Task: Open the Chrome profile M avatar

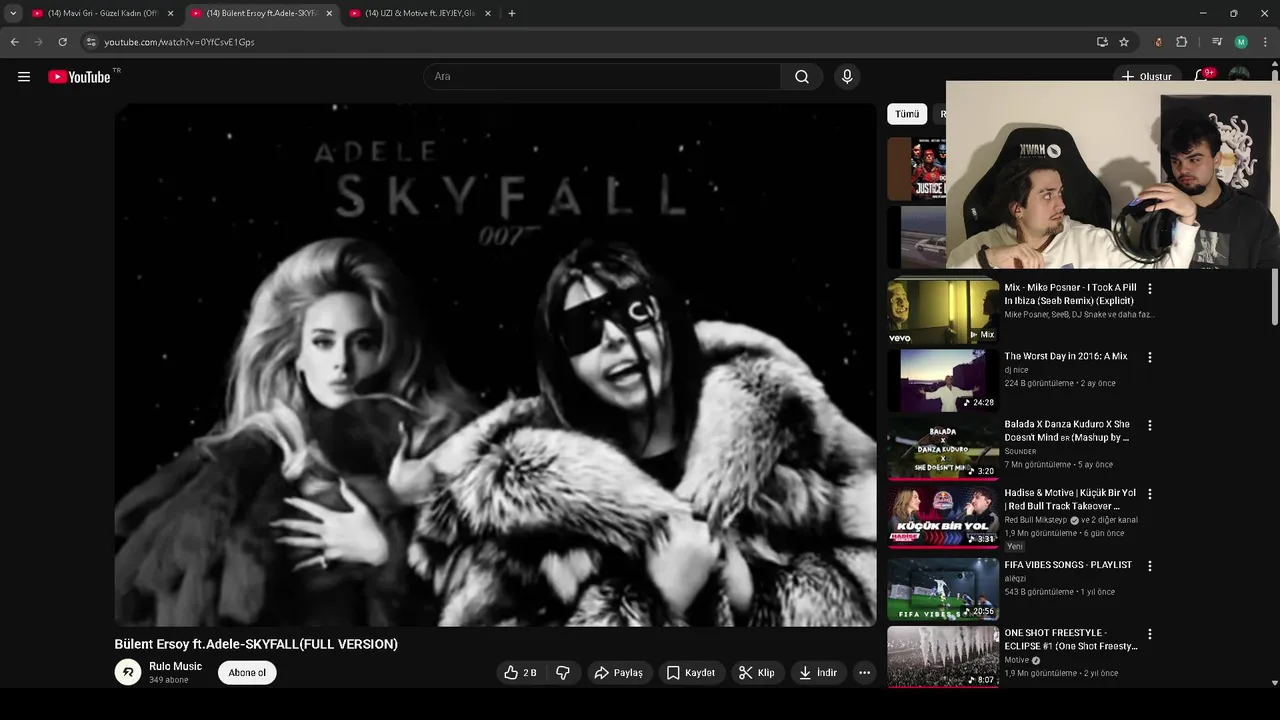Action: pyautogui.click(x=1241, y=42)
